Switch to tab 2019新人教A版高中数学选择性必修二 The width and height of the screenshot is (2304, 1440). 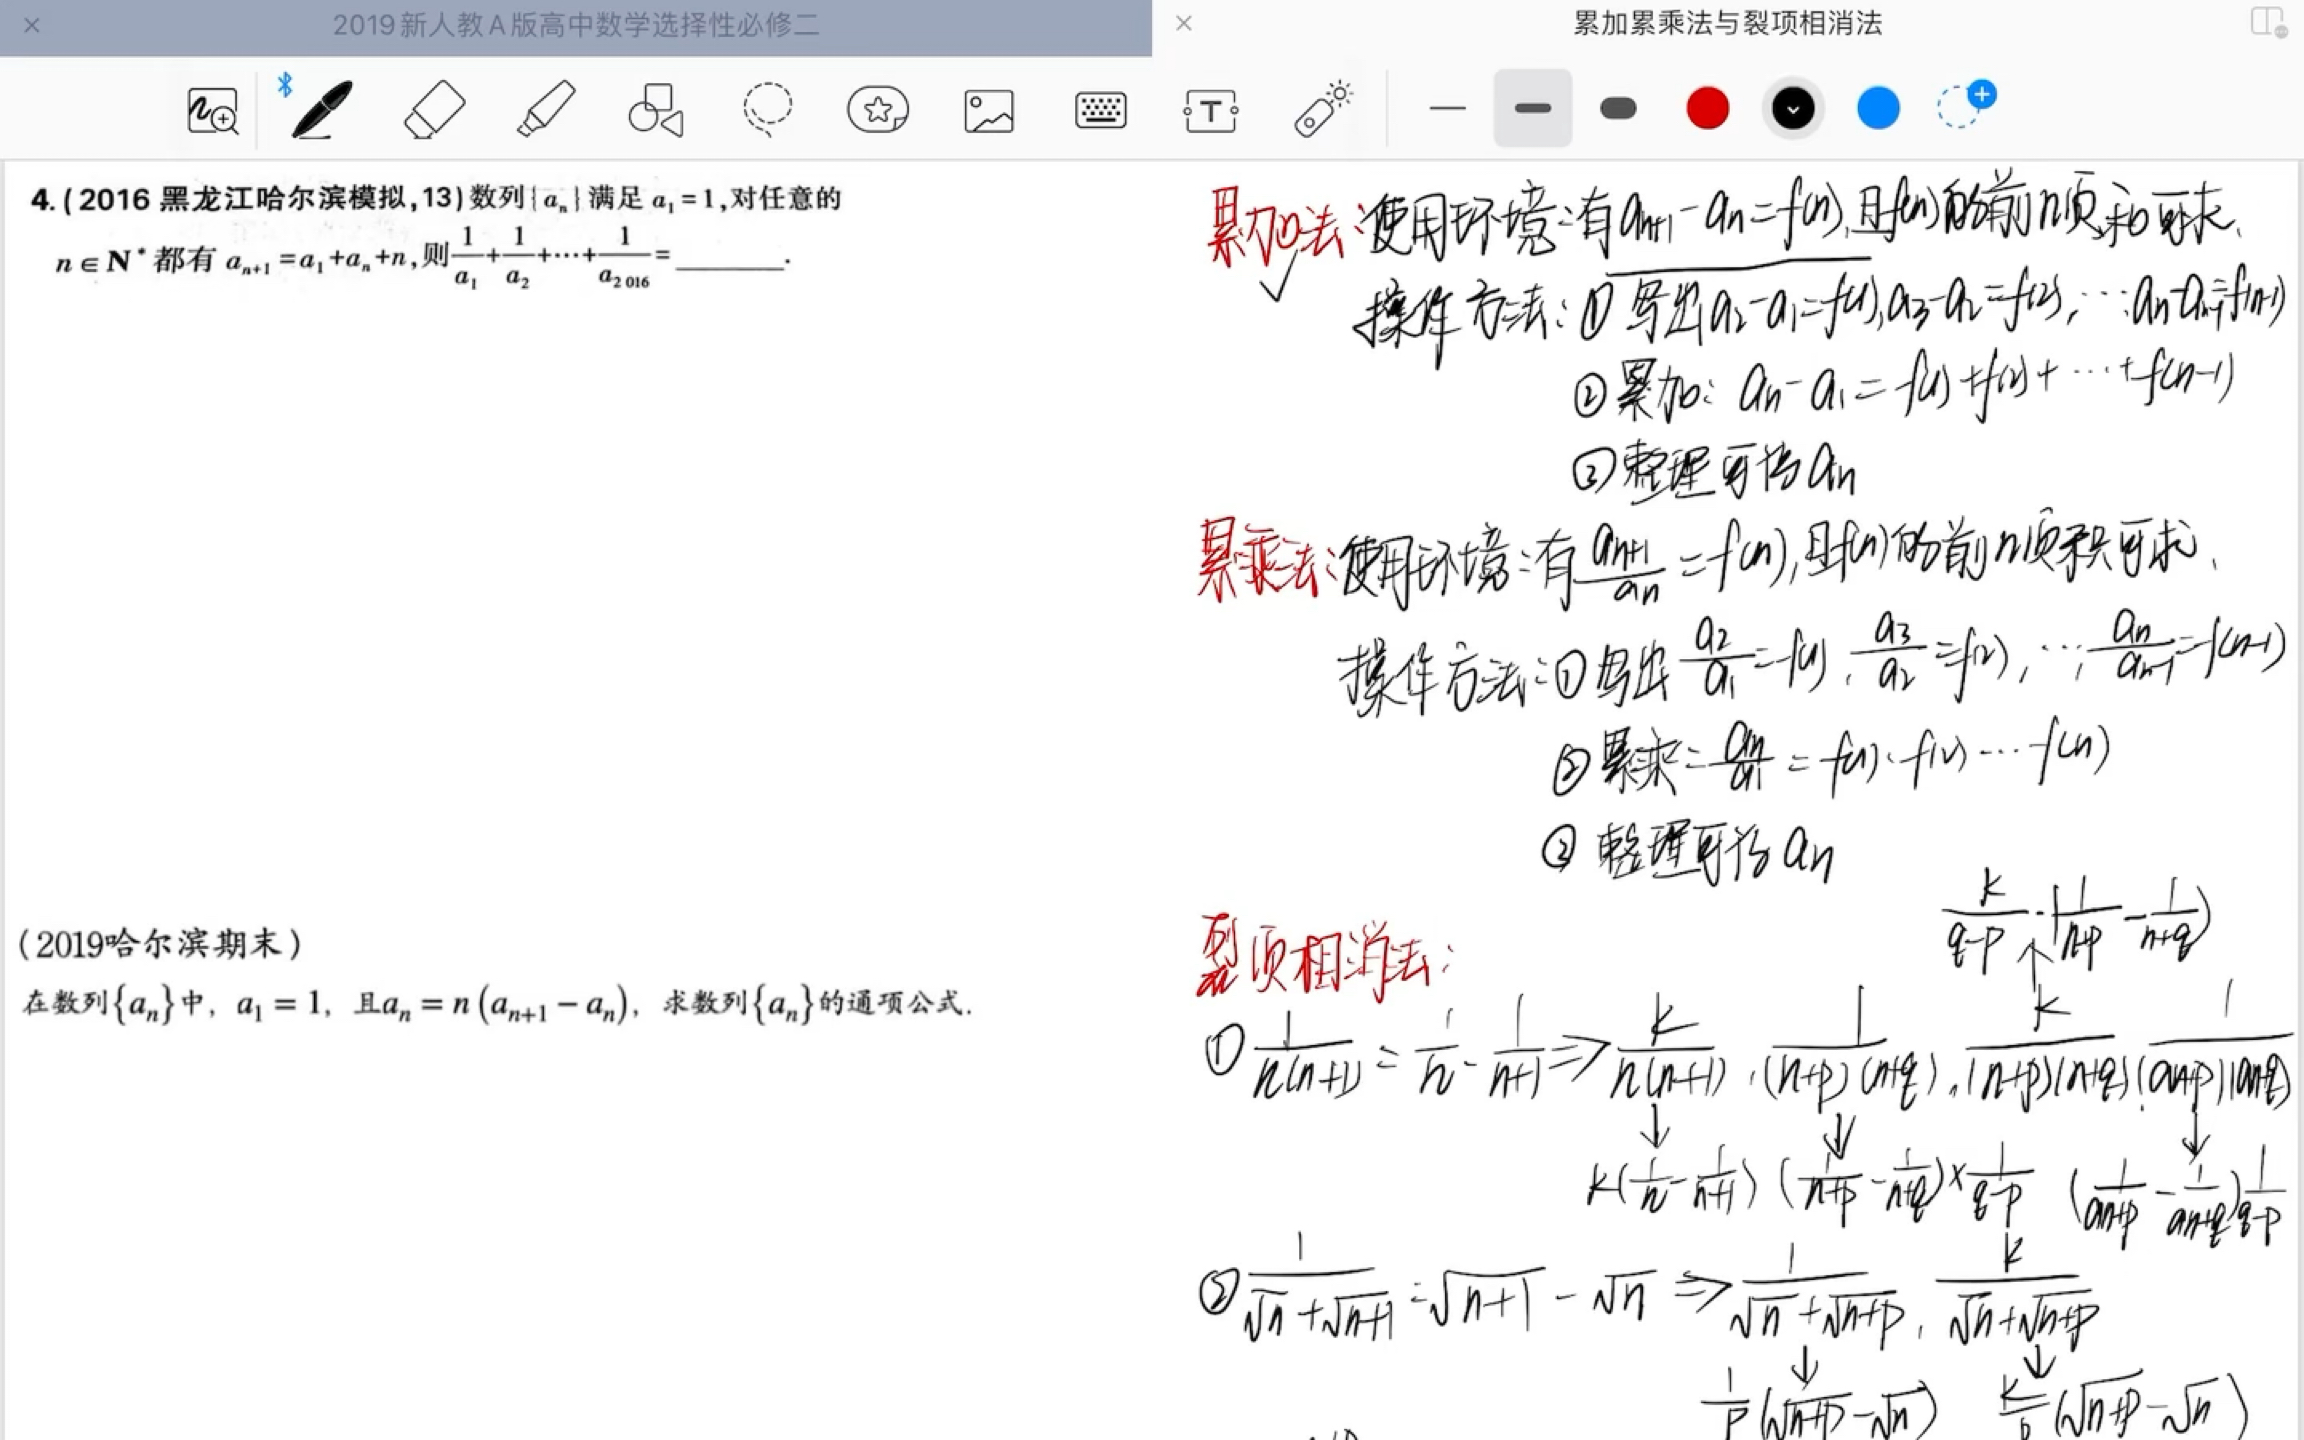pos(576,25)
